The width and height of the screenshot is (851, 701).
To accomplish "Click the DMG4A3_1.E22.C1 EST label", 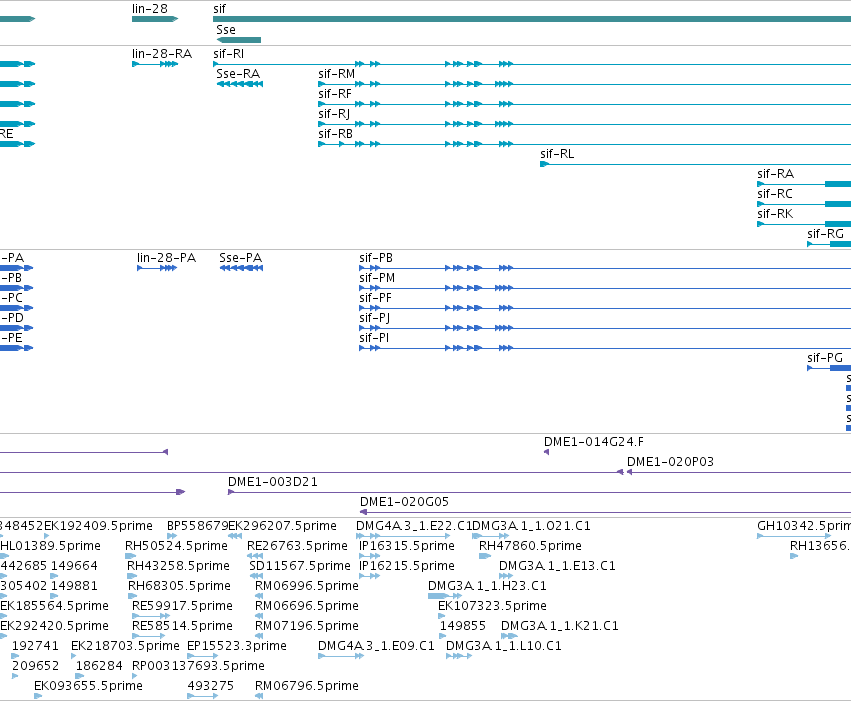I will pos(414,526).
